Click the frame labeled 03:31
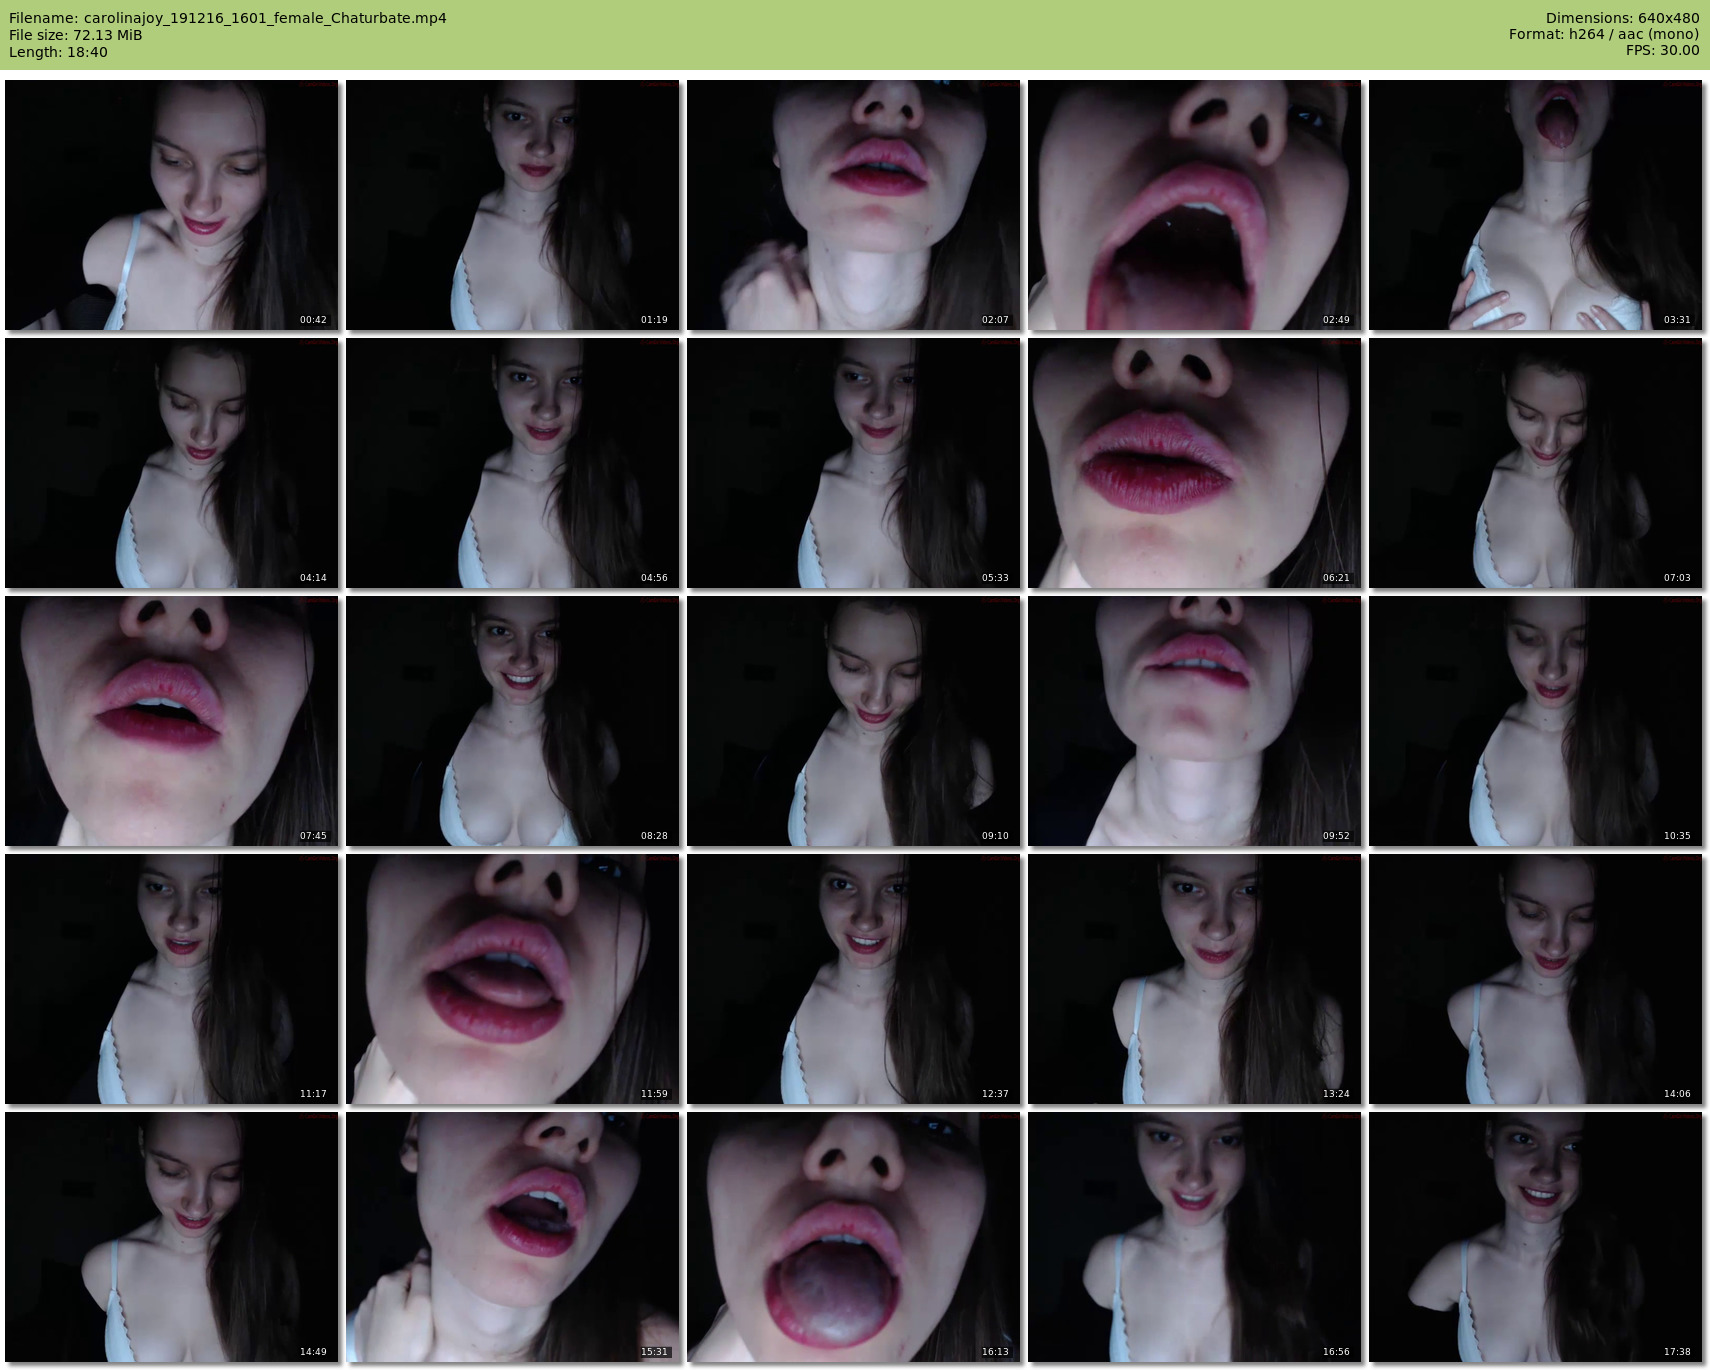This screenshot has height=1370, width=1710. (1535, 205)
